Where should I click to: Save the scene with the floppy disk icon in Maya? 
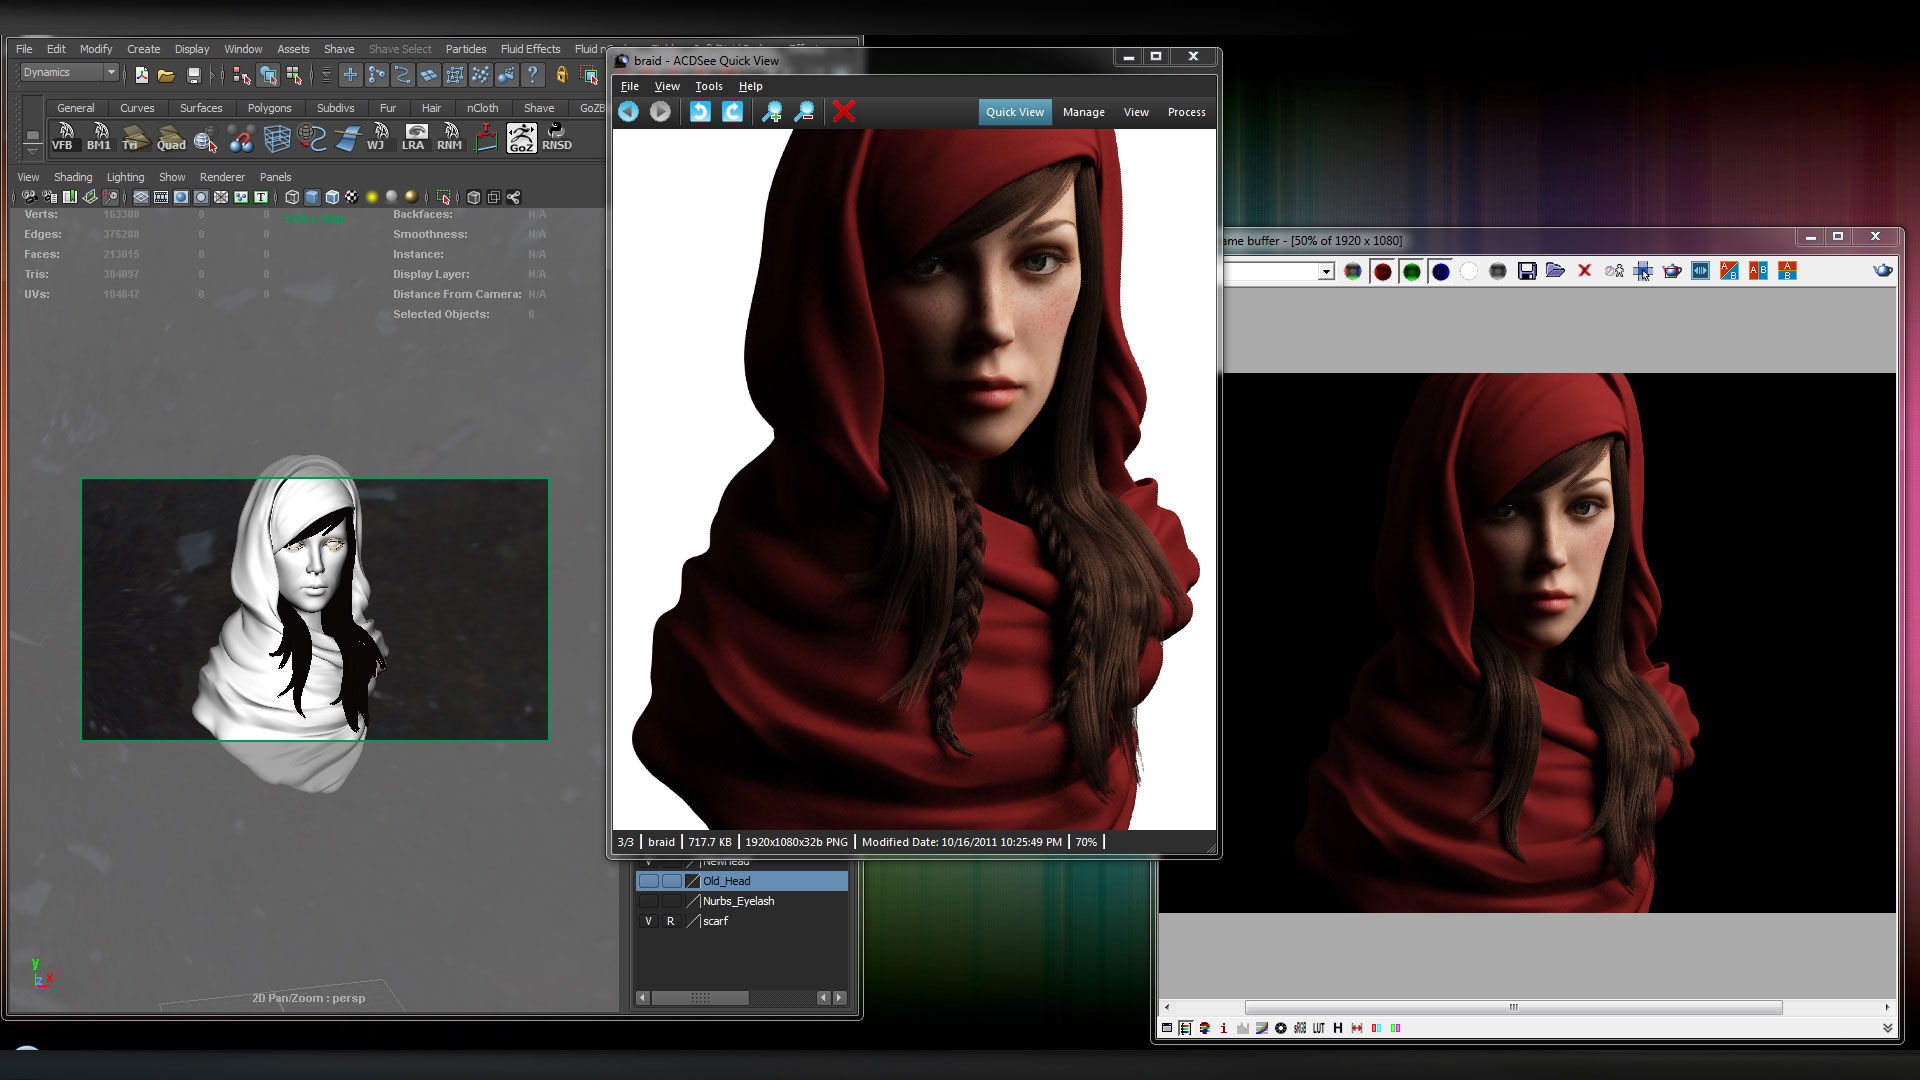tap(194, 75)
